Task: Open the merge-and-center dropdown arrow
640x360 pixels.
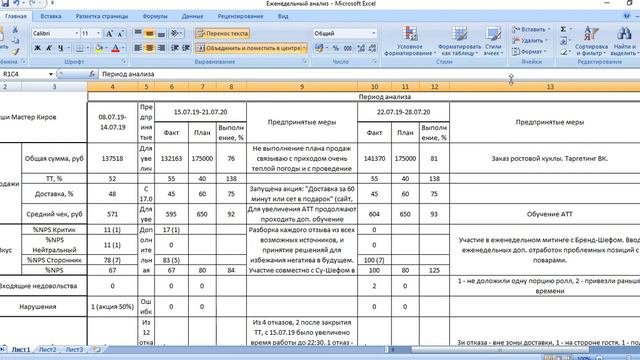Action: tap(304, 48)
